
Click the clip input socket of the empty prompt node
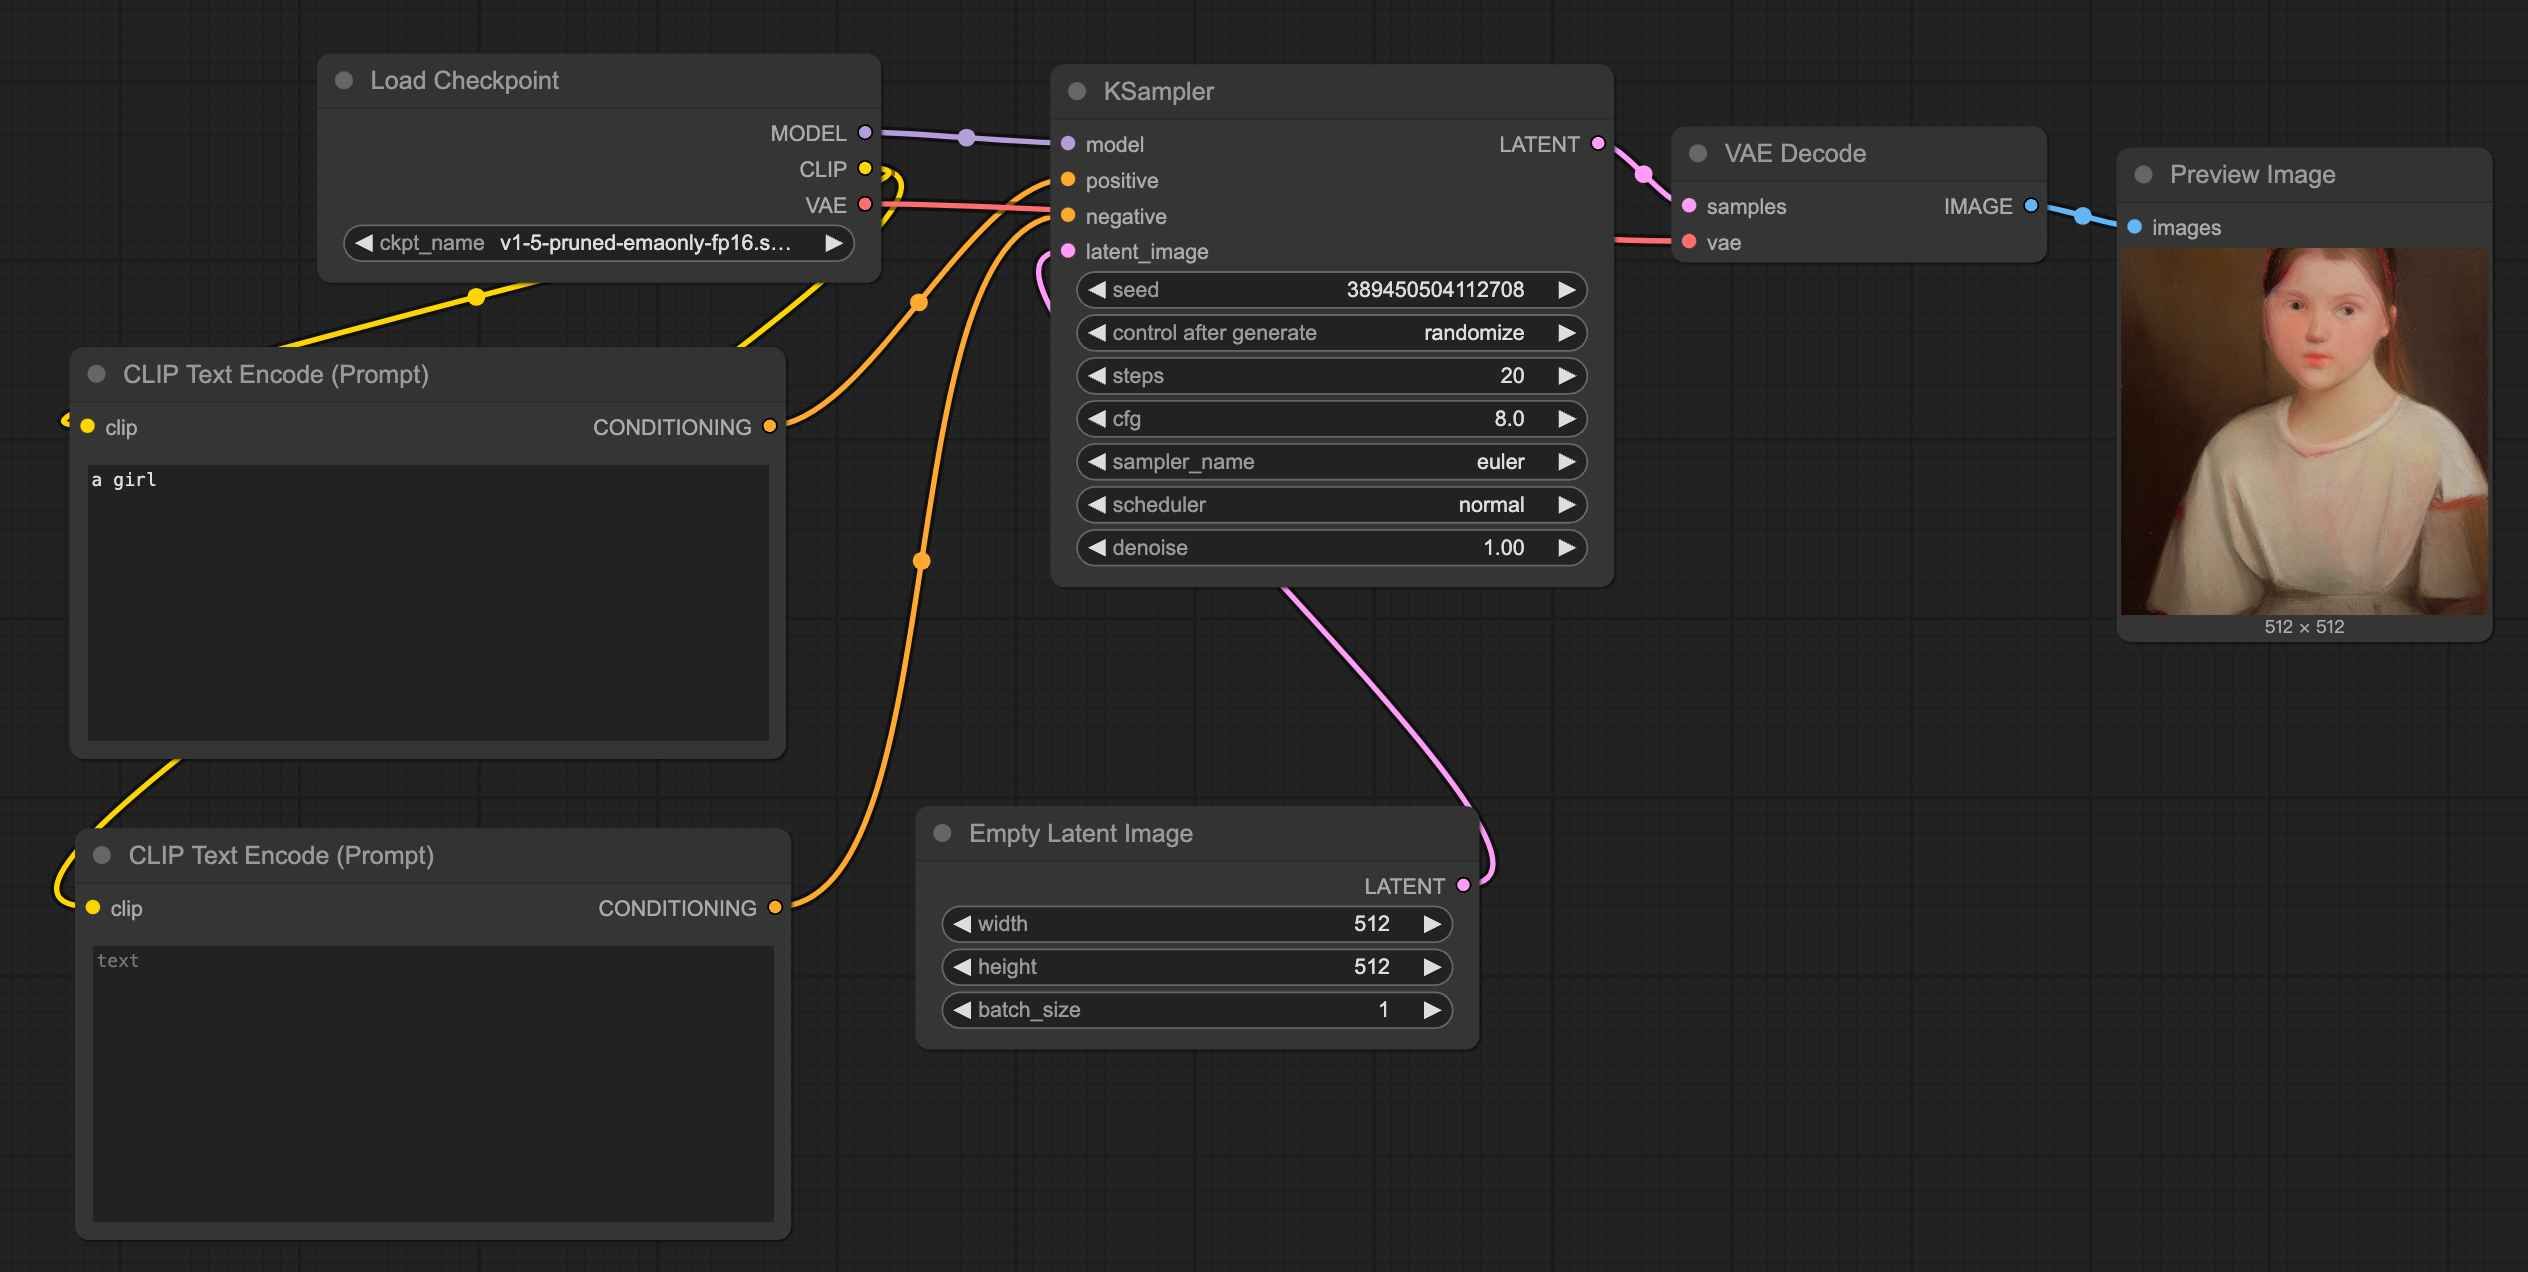tap(93, 908)
